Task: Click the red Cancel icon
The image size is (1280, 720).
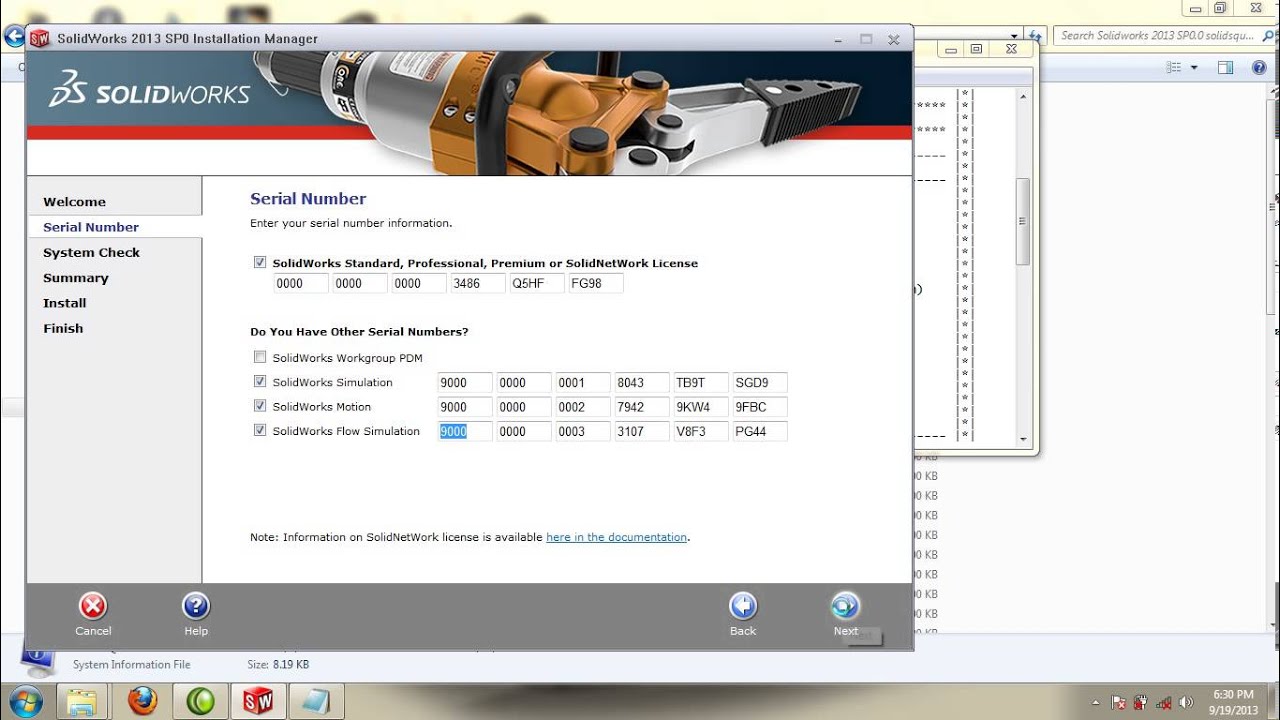Action: click(x=93, y=606)
